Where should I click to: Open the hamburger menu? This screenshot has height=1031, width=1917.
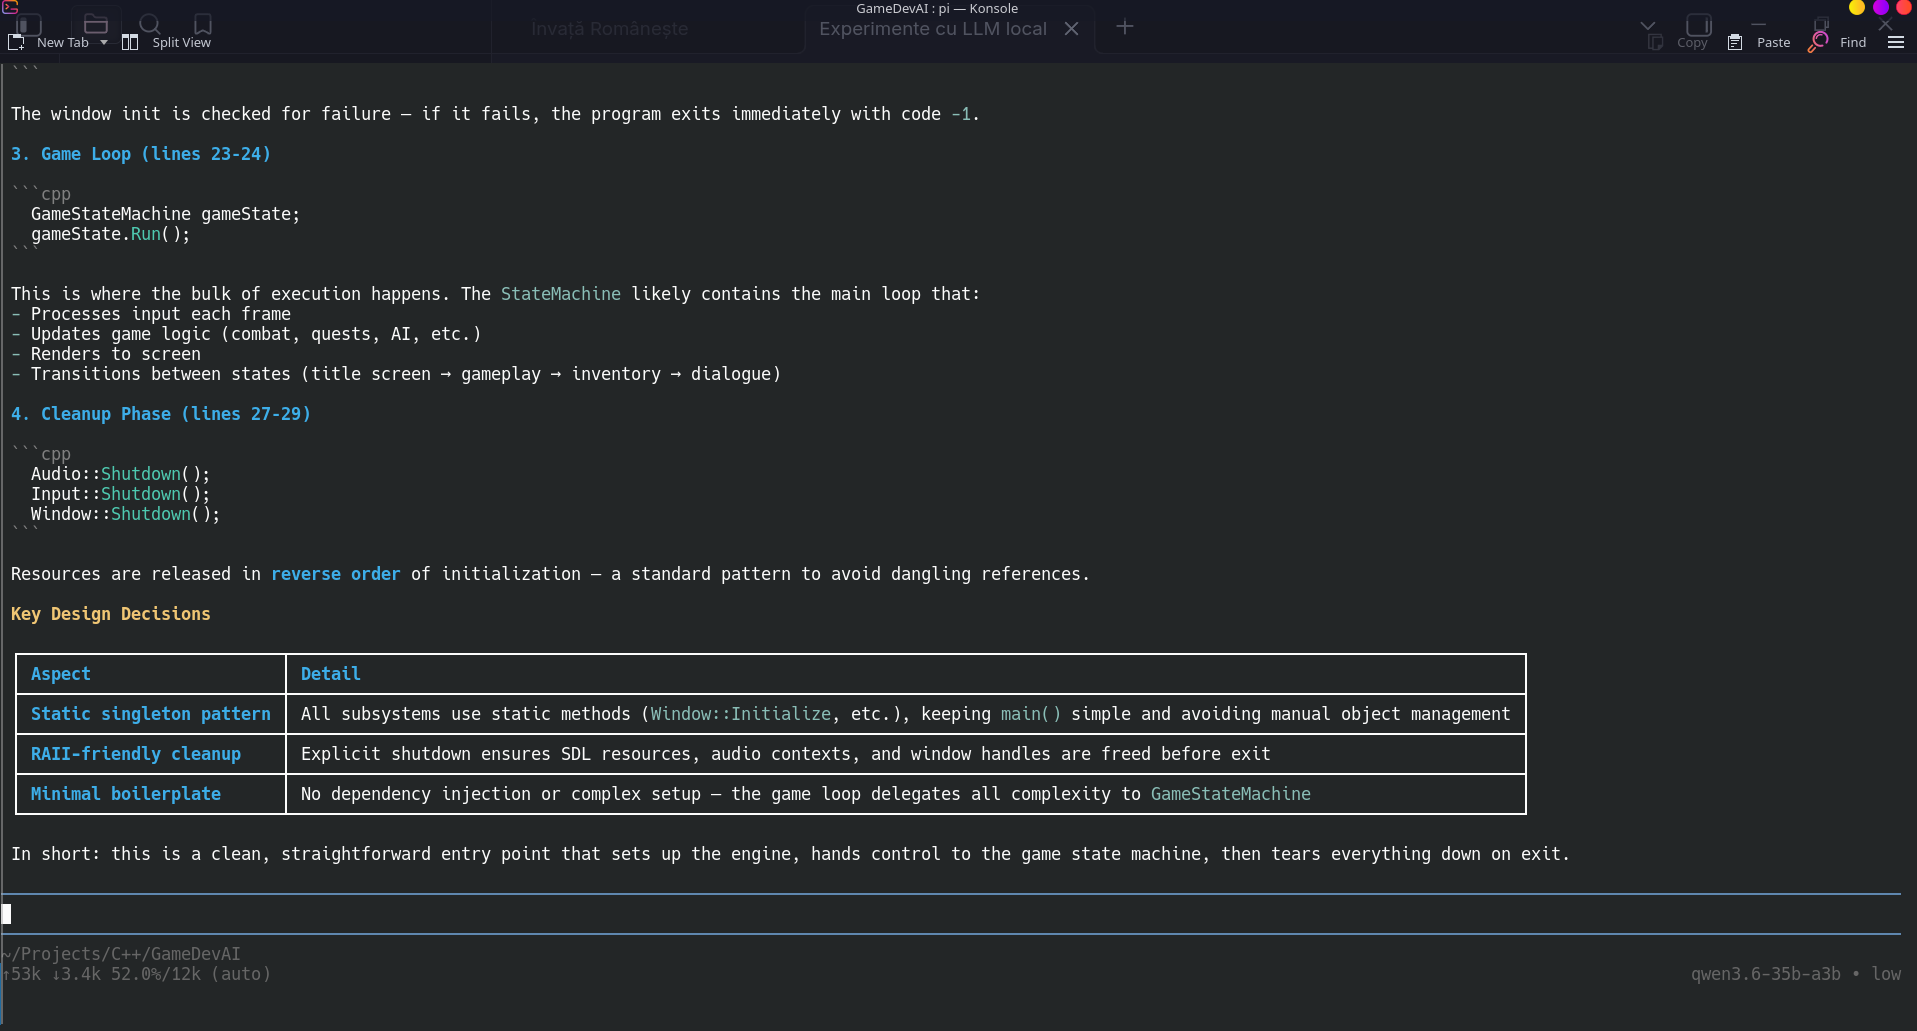(1896, 42)
